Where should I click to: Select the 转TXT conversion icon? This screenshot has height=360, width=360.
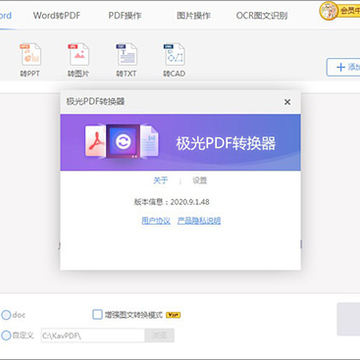(126, 60)
